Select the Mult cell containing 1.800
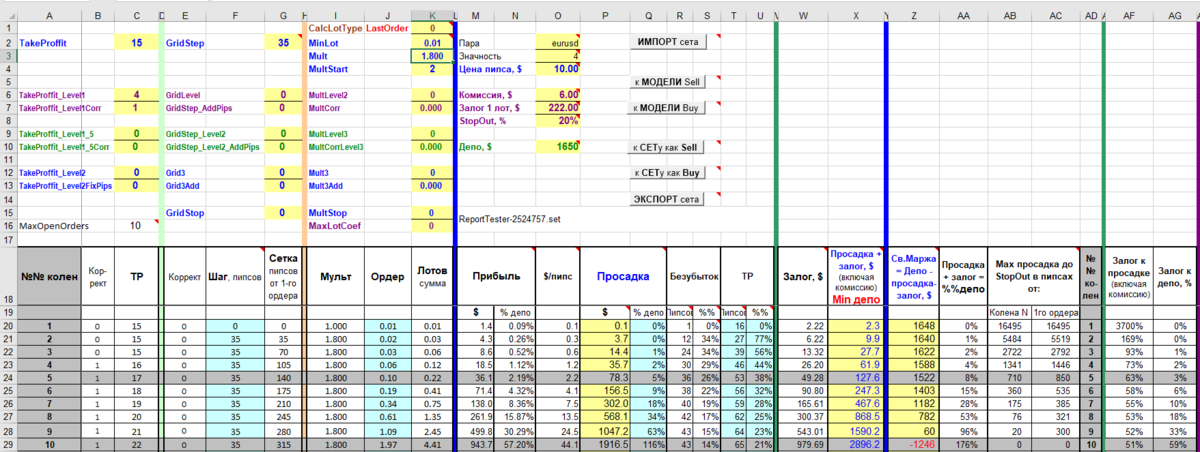 [431, 57]
